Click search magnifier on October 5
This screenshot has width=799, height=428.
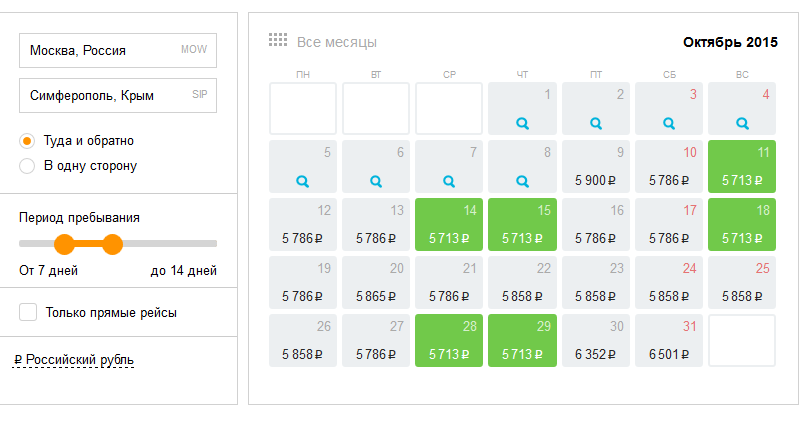tap(303, 181)
